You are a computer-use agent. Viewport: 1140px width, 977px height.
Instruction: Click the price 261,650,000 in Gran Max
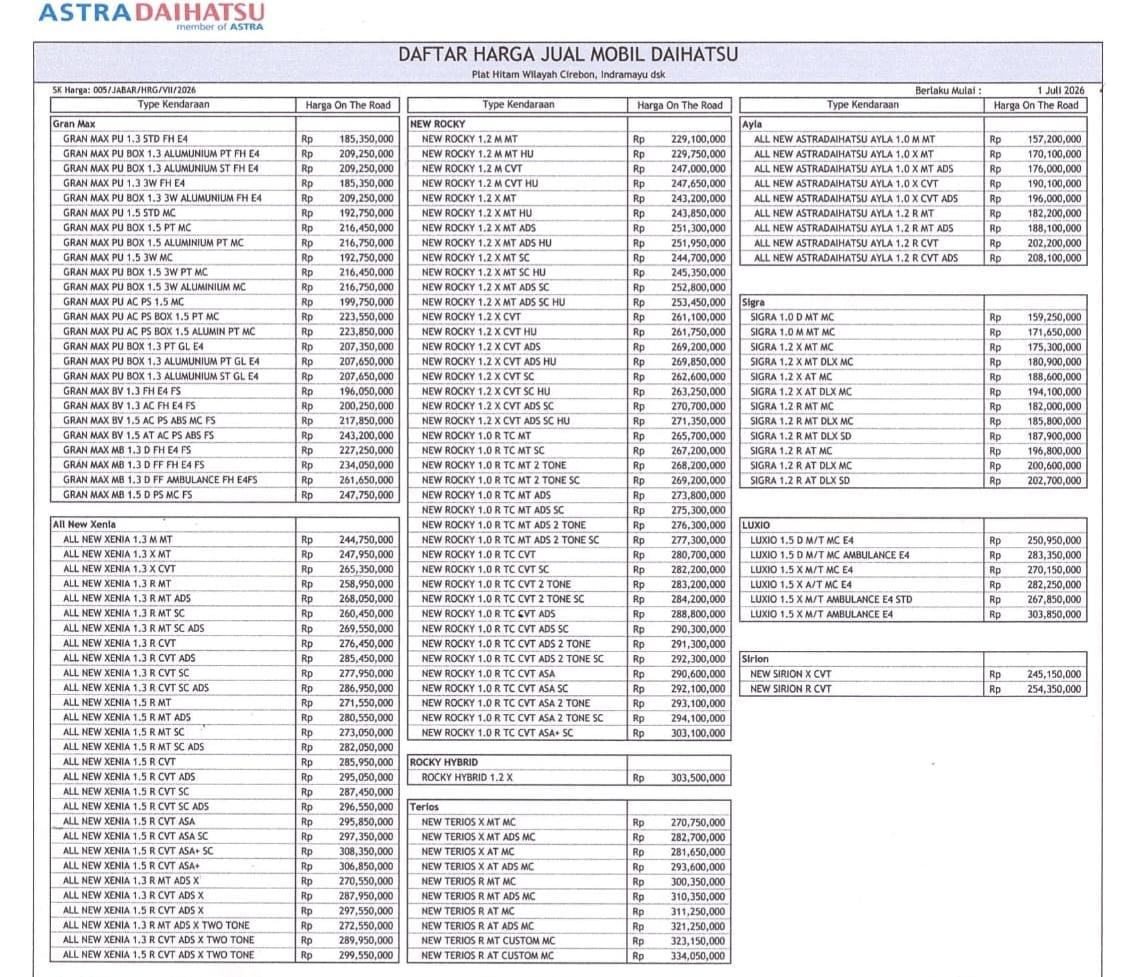[x=366, y=480]
